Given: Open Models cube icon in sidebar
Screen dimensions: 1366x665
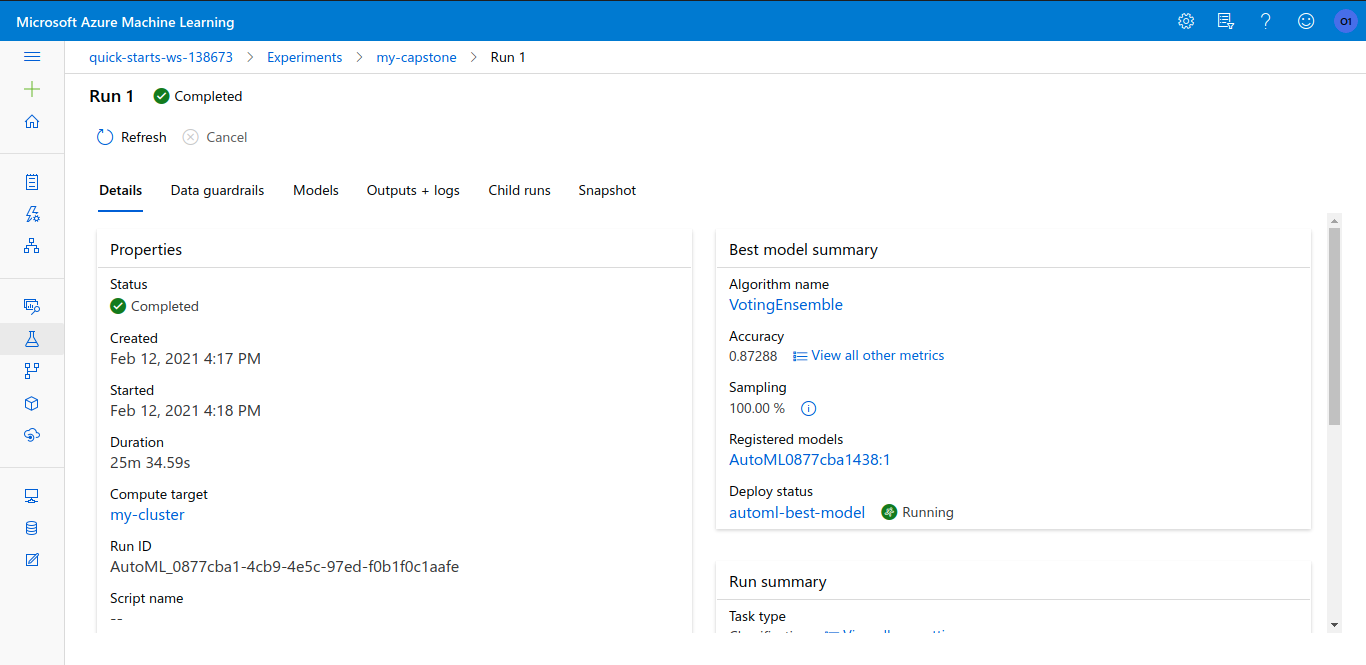Looking at the screenshot, I should pos(32,403).
